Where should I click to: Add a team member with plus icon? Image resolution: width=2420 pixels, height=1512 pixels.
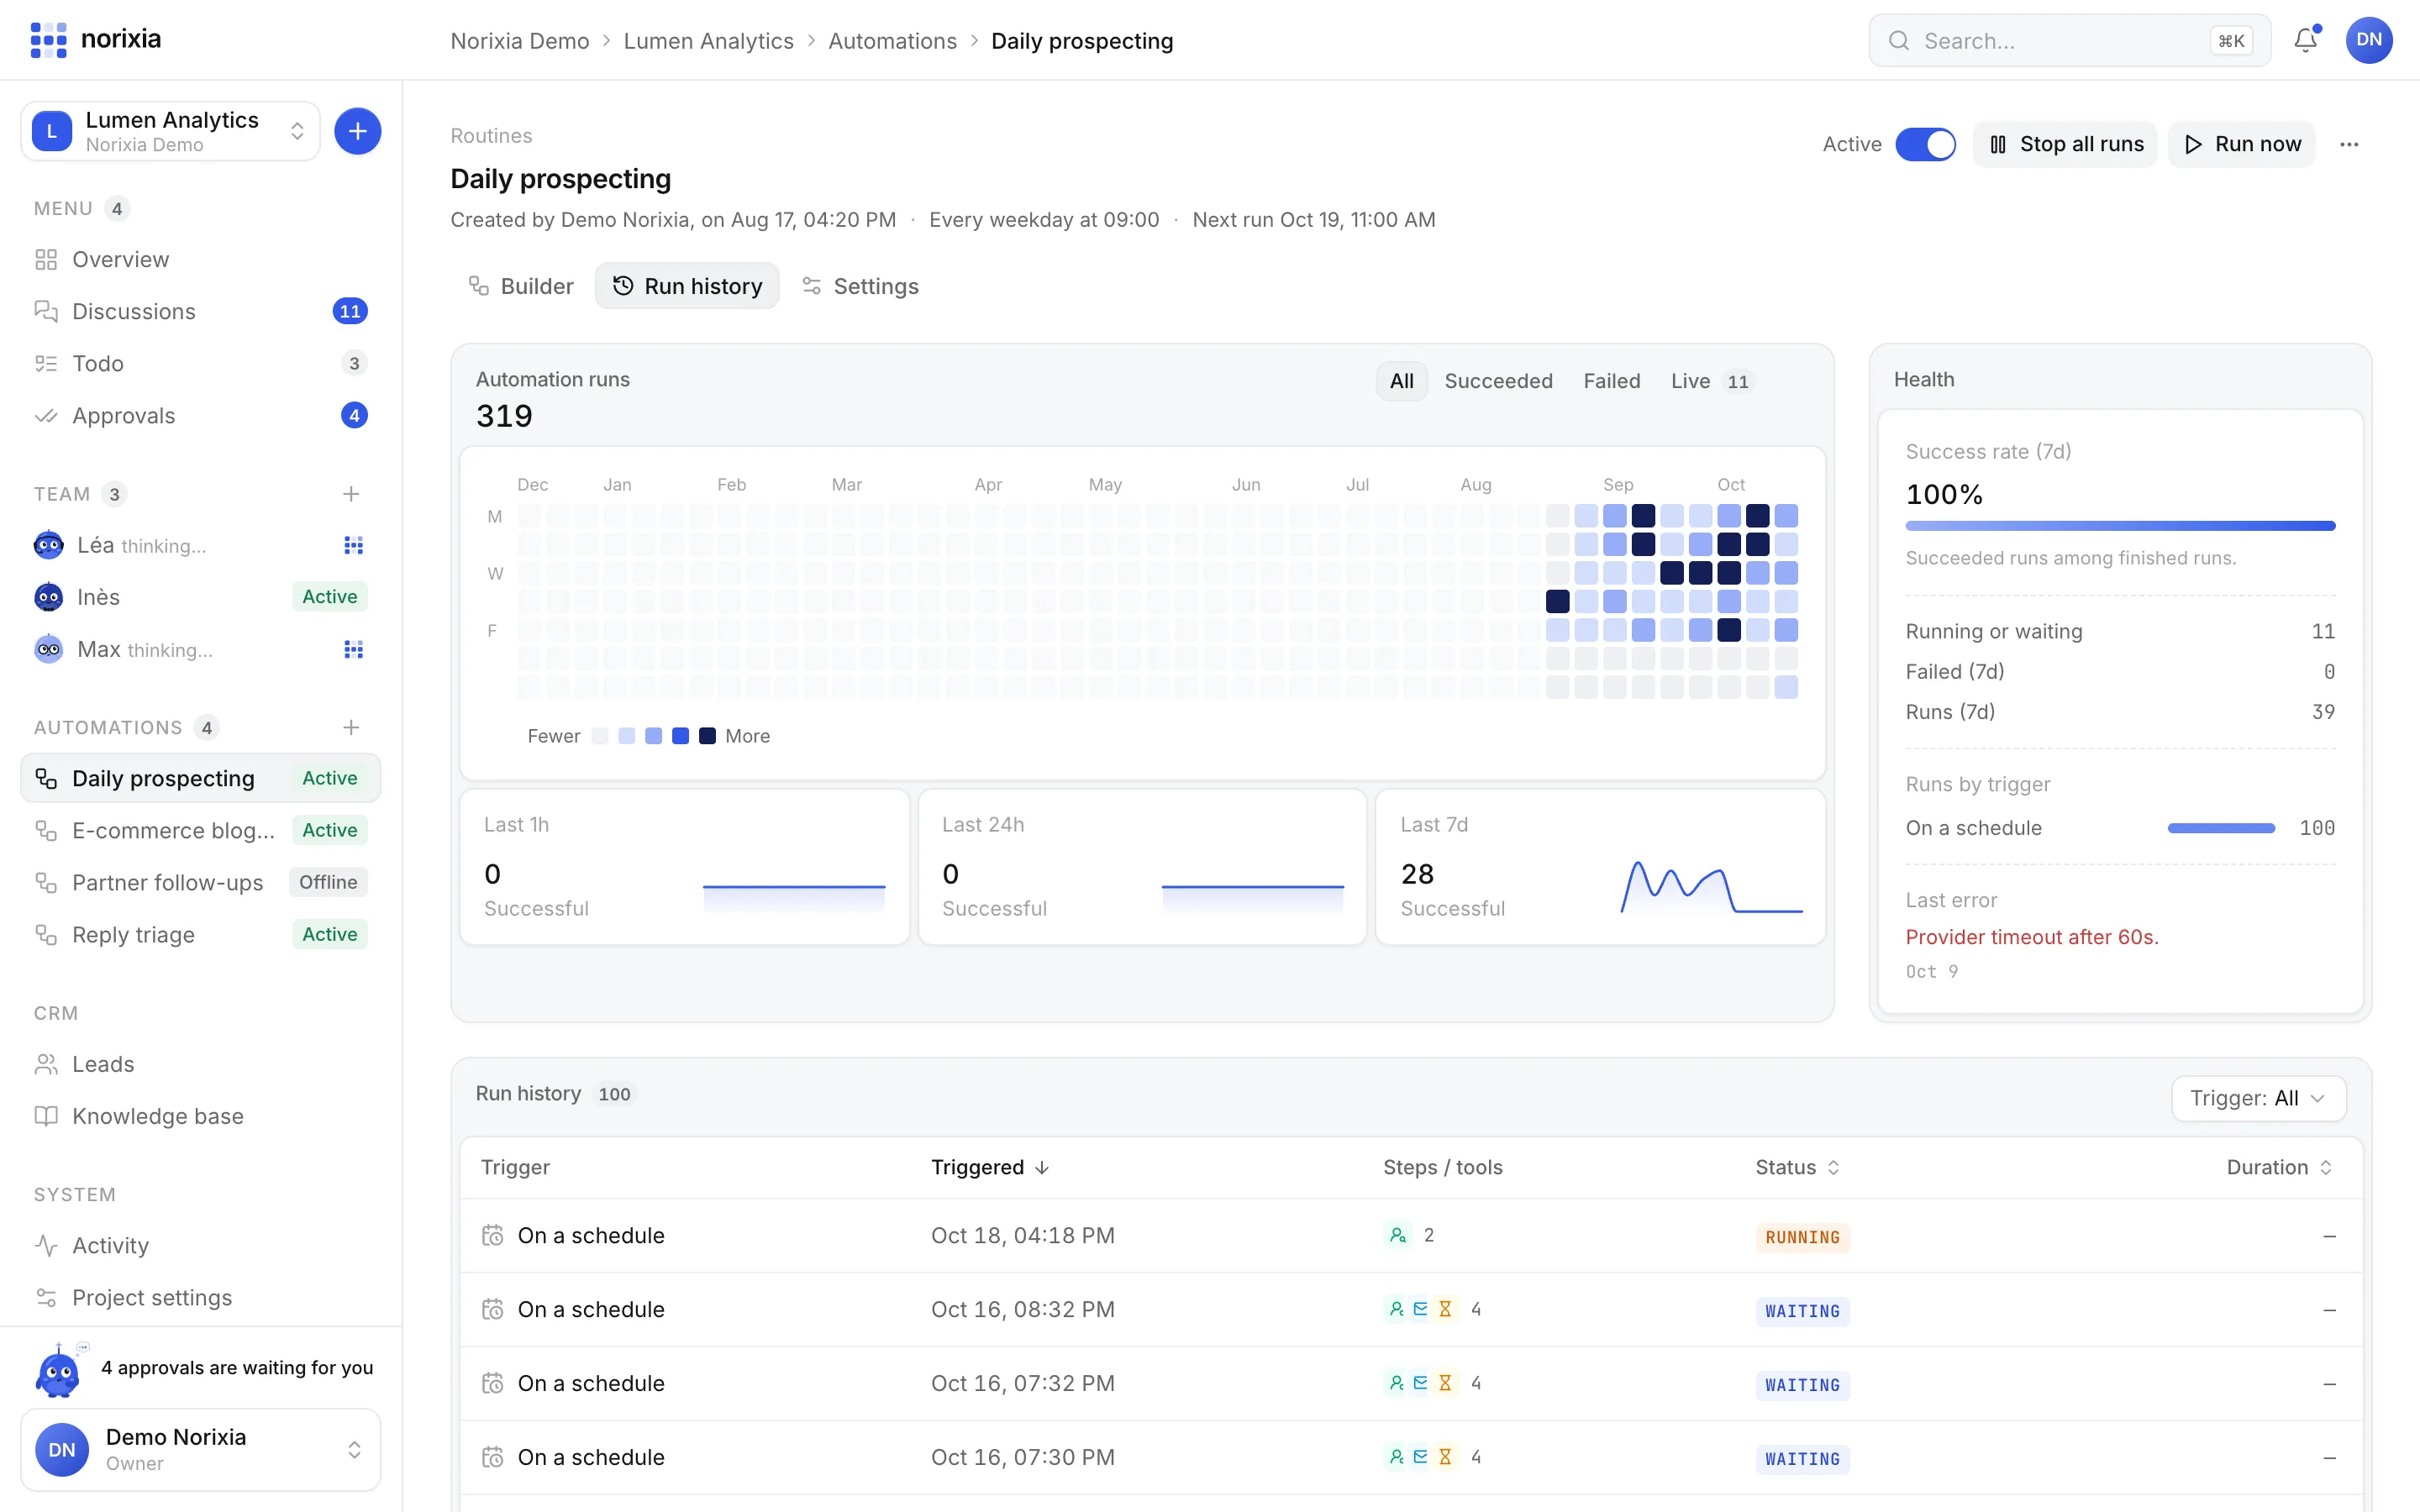coord(351,494)
